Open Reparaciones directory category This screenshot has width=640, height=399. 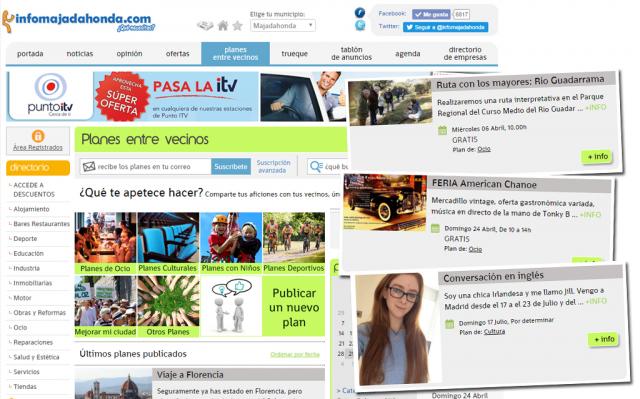33,342
